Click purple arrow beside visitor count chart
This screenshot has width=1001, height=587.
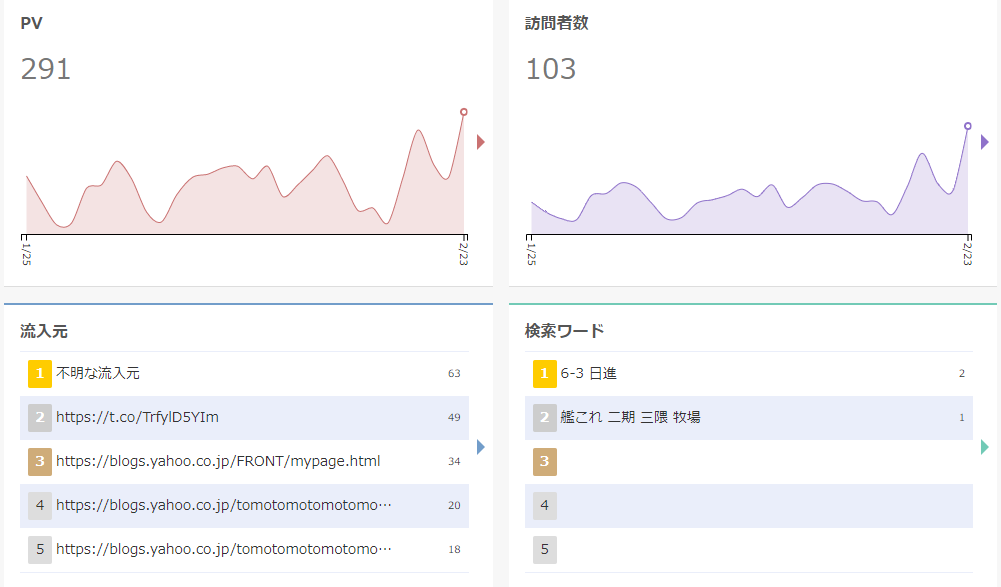(x=985, y=142)
